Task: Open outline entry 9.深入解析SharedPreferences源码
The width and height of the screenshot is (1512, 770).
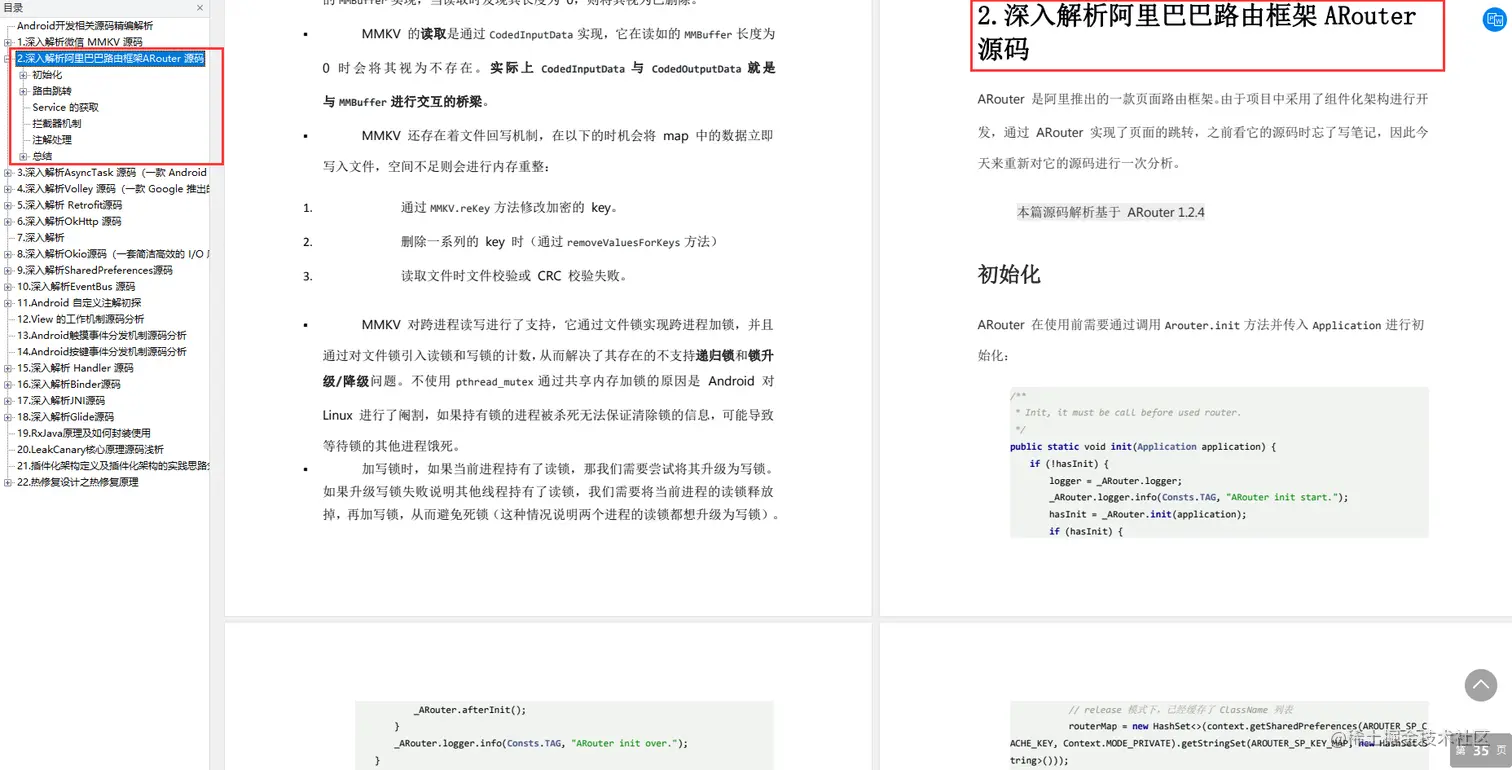Action: 94,270
